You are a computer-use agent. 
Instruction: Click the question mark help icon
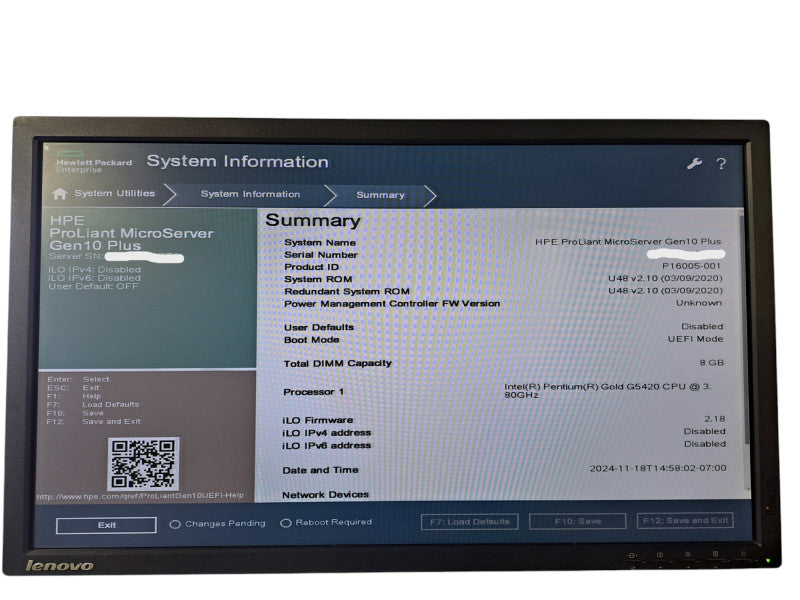721,164
